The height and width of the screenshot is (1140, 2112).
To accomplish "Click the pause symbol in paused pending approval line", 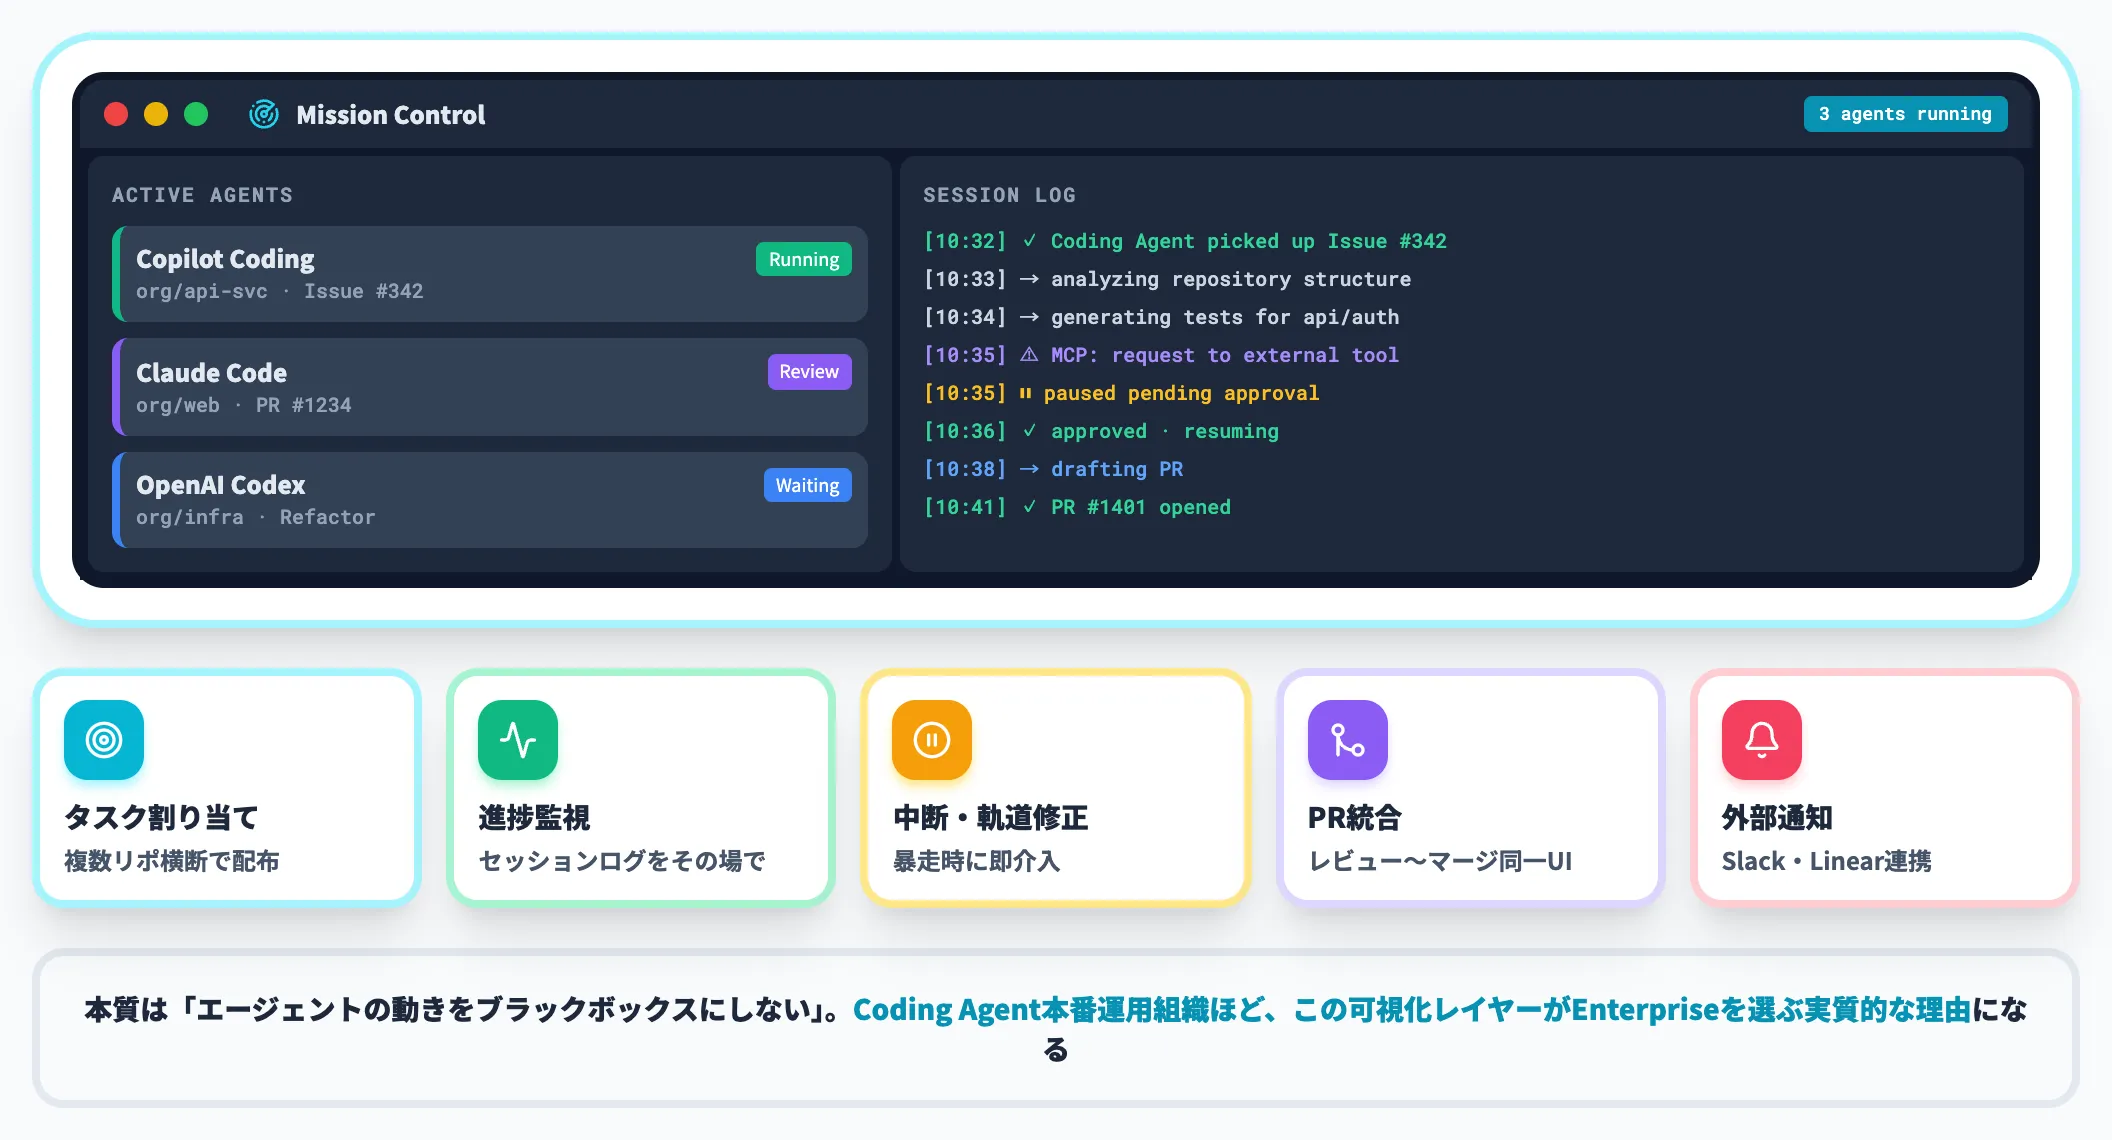I will 1025,393.
